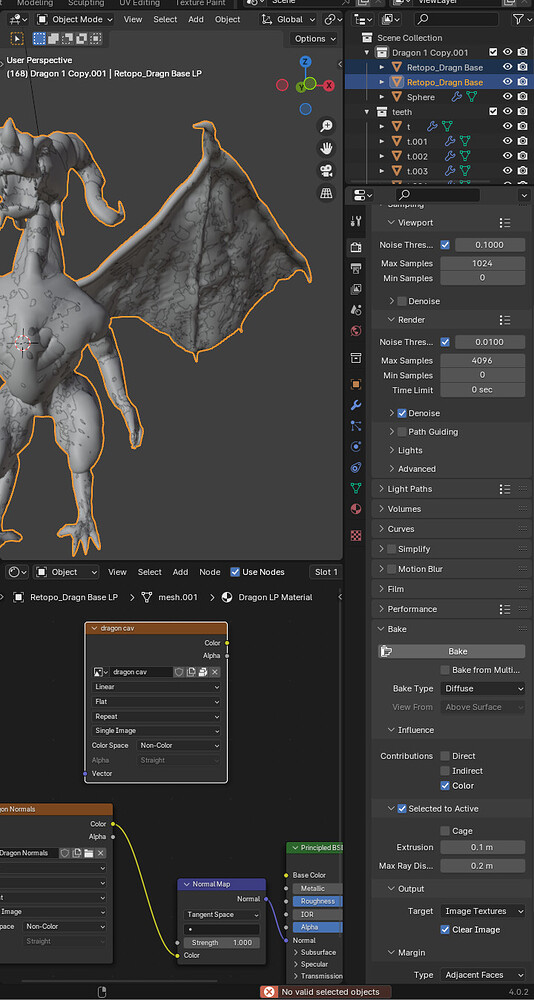This screenshot has width=534, height=1000.
Task: Open the Bake Type Diffuse dropdown
Action: [482, 689]
